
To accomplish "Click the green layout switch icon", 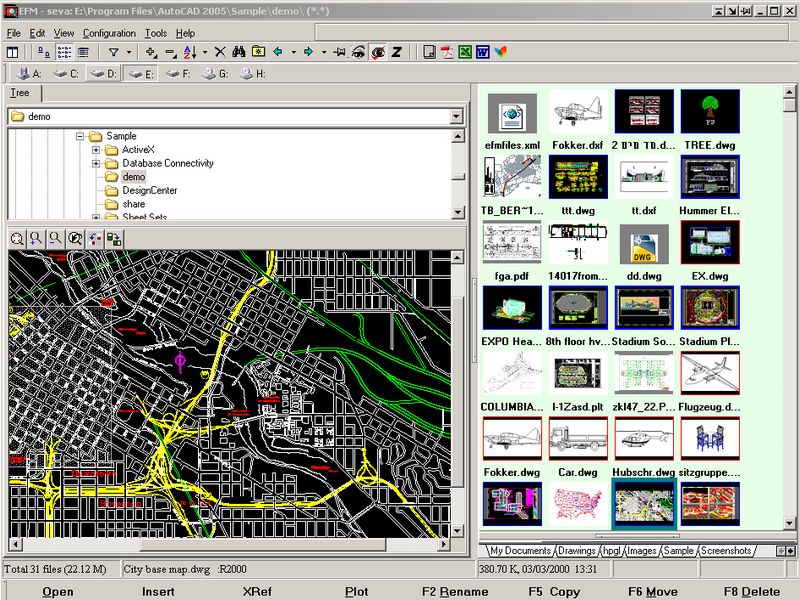I will click(114, 239).
